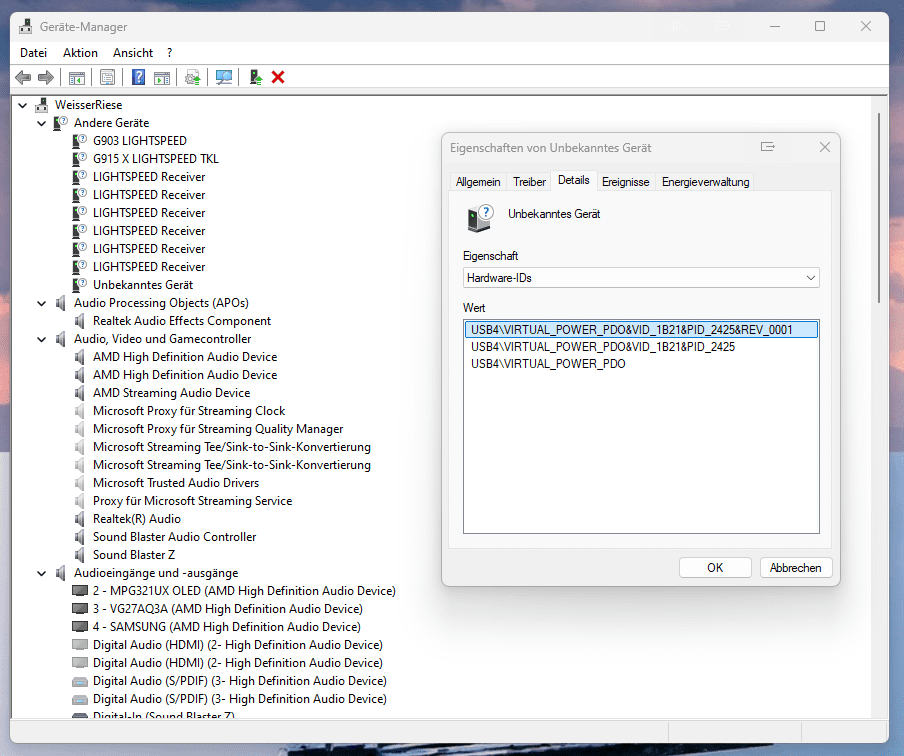Click the G903 LIGHTSPEED device icon
Screen dimensions: 904x756
point(80,141)
